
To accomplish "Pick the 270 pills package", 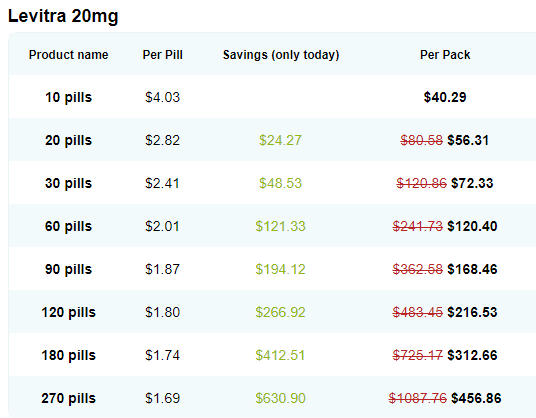I will (68, 399).
